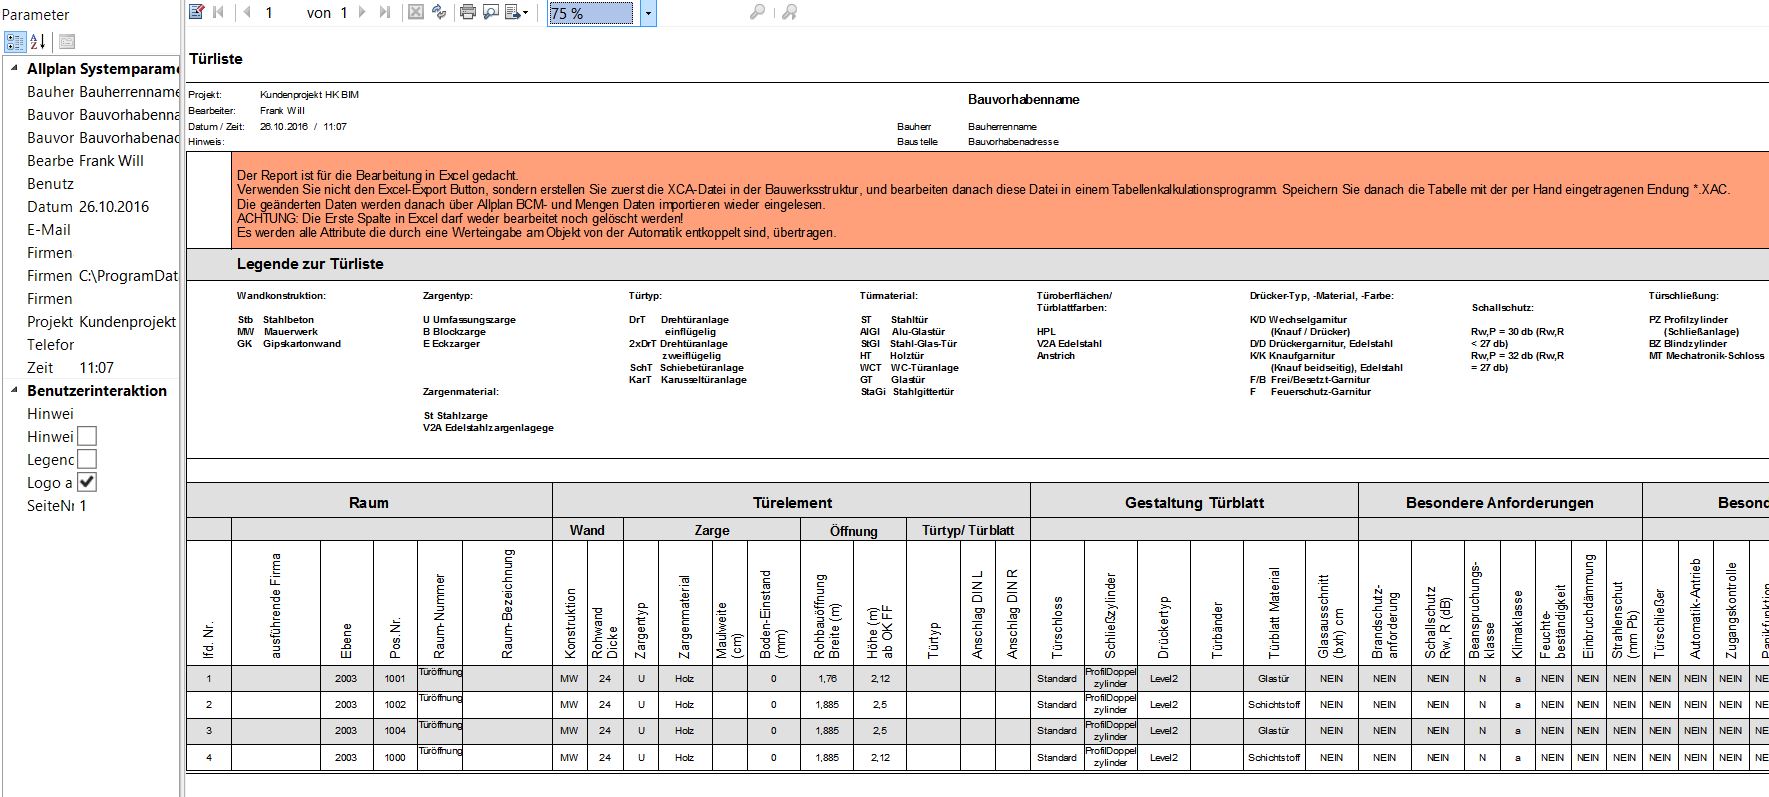Refresh the report view
Screen dimensions: 1769x797
(439, 12)
